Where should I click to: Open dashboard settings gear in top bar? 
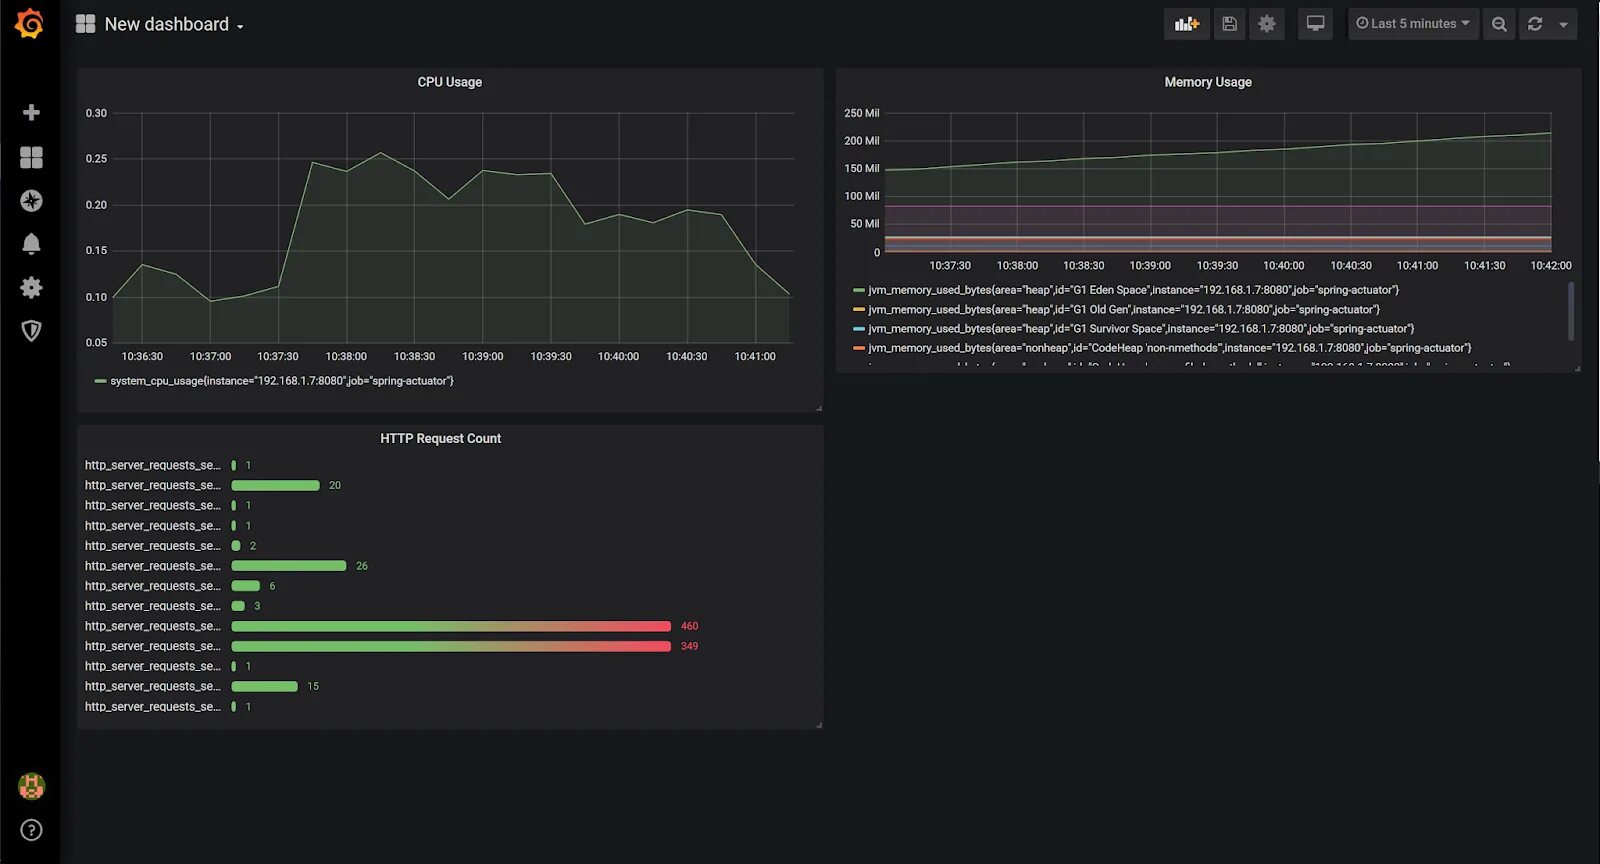click(1267, 24)
